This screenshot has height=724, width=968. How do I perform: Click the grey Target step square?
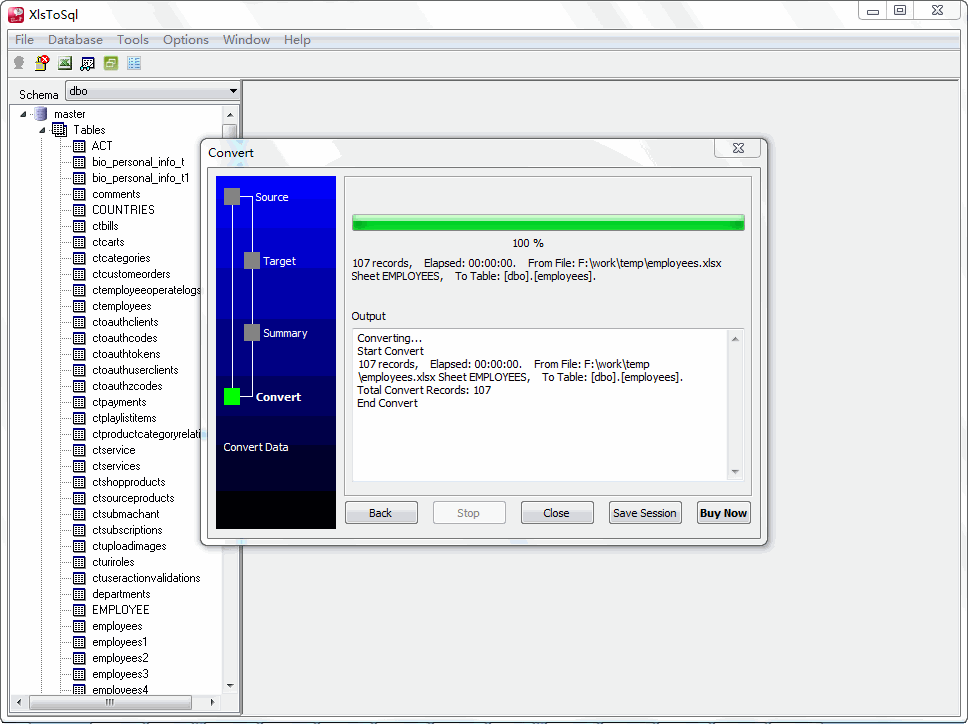252,260
